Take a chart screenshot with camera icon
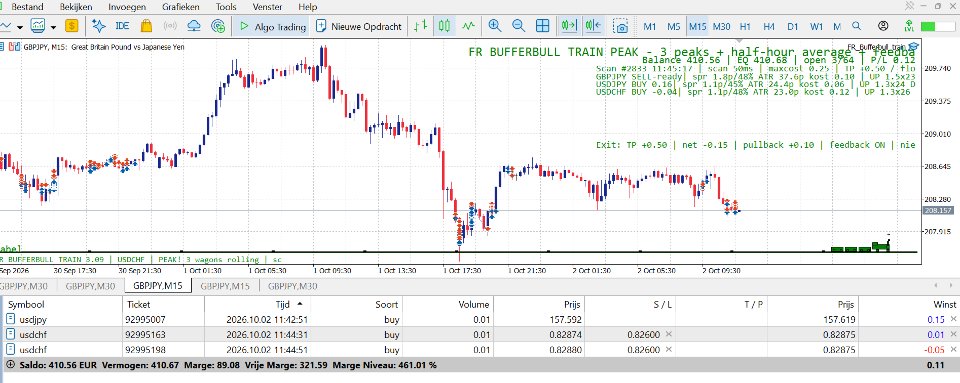Image resolution: width=960 pixels, height=383 pixels. tap(621, 27)
